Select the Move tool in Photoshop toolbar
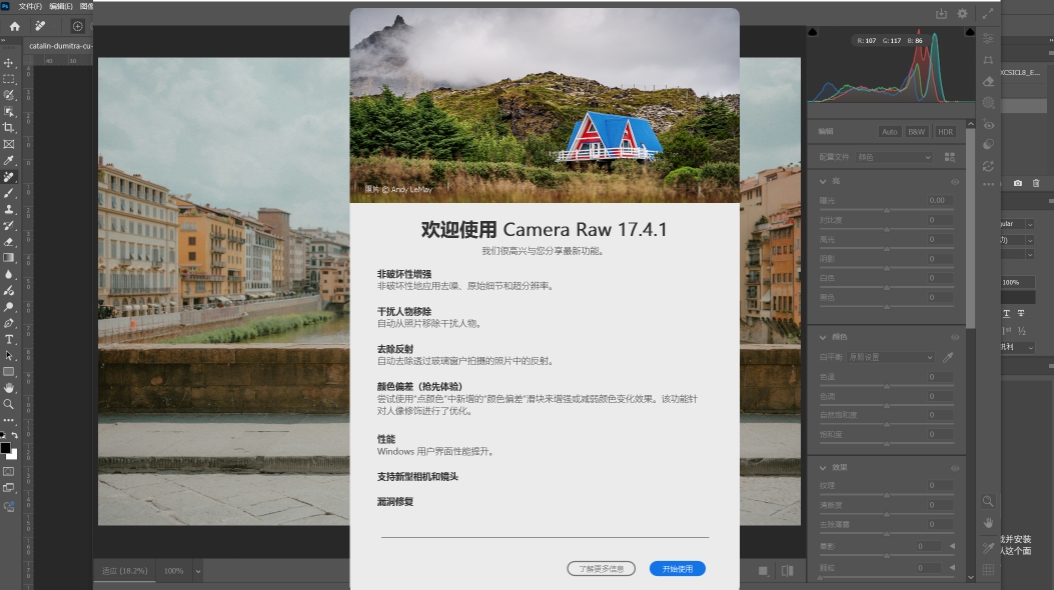 click(x=9, y=62)
